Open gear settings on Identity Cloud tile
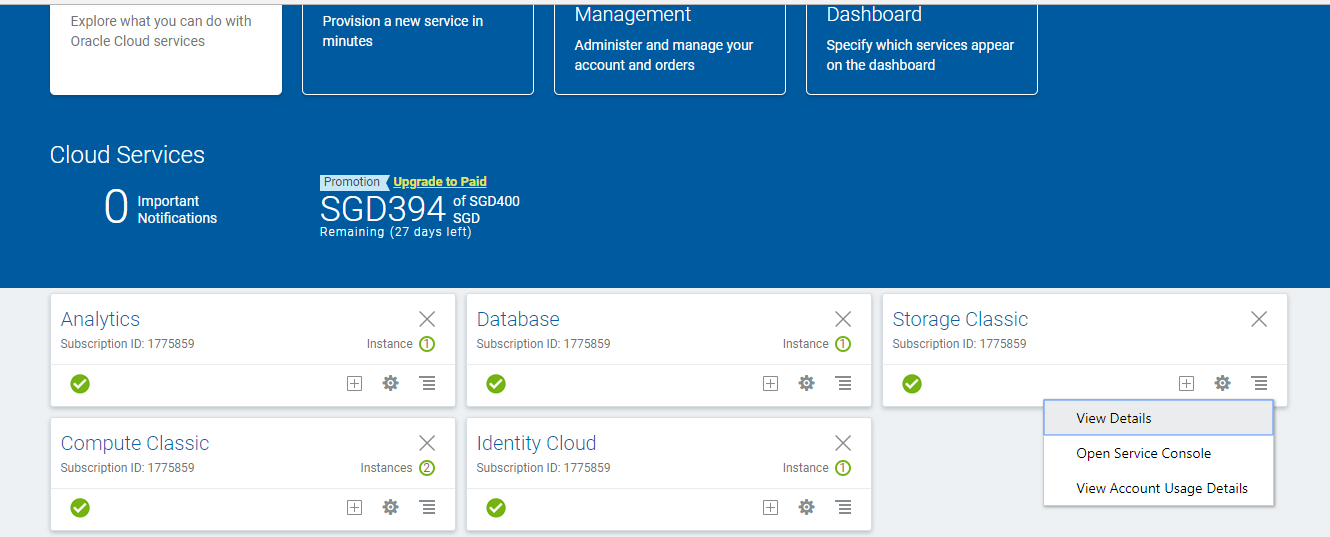1330x537 pixels. tap(807, 507)
